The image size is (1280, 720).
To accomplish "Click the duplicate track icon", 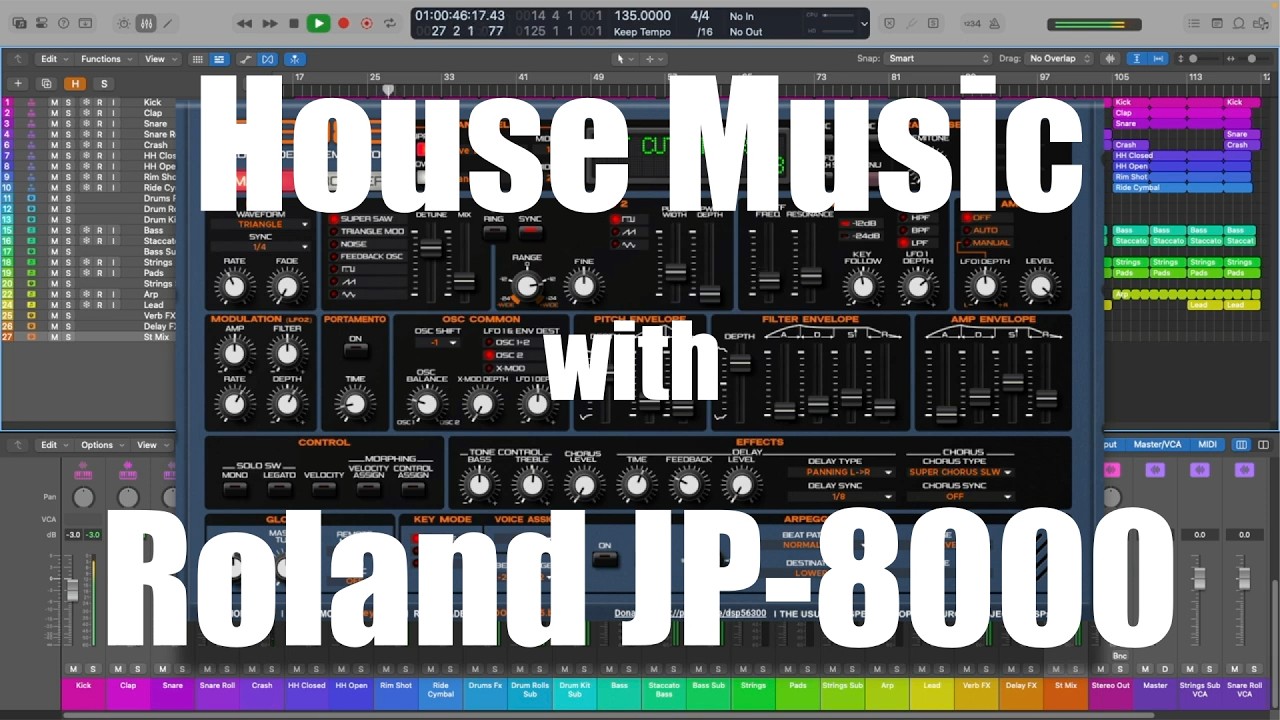I will coord(45,84).
